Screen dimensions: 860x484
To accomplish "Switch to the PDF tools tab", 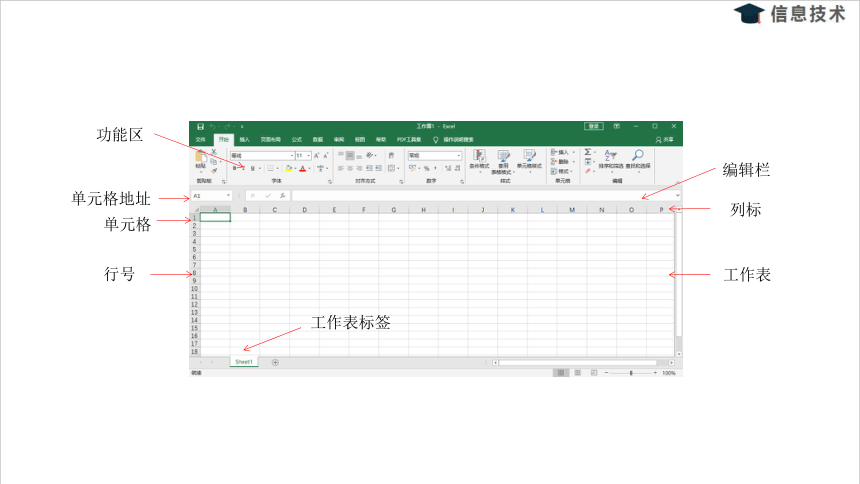I will [409, 139].
